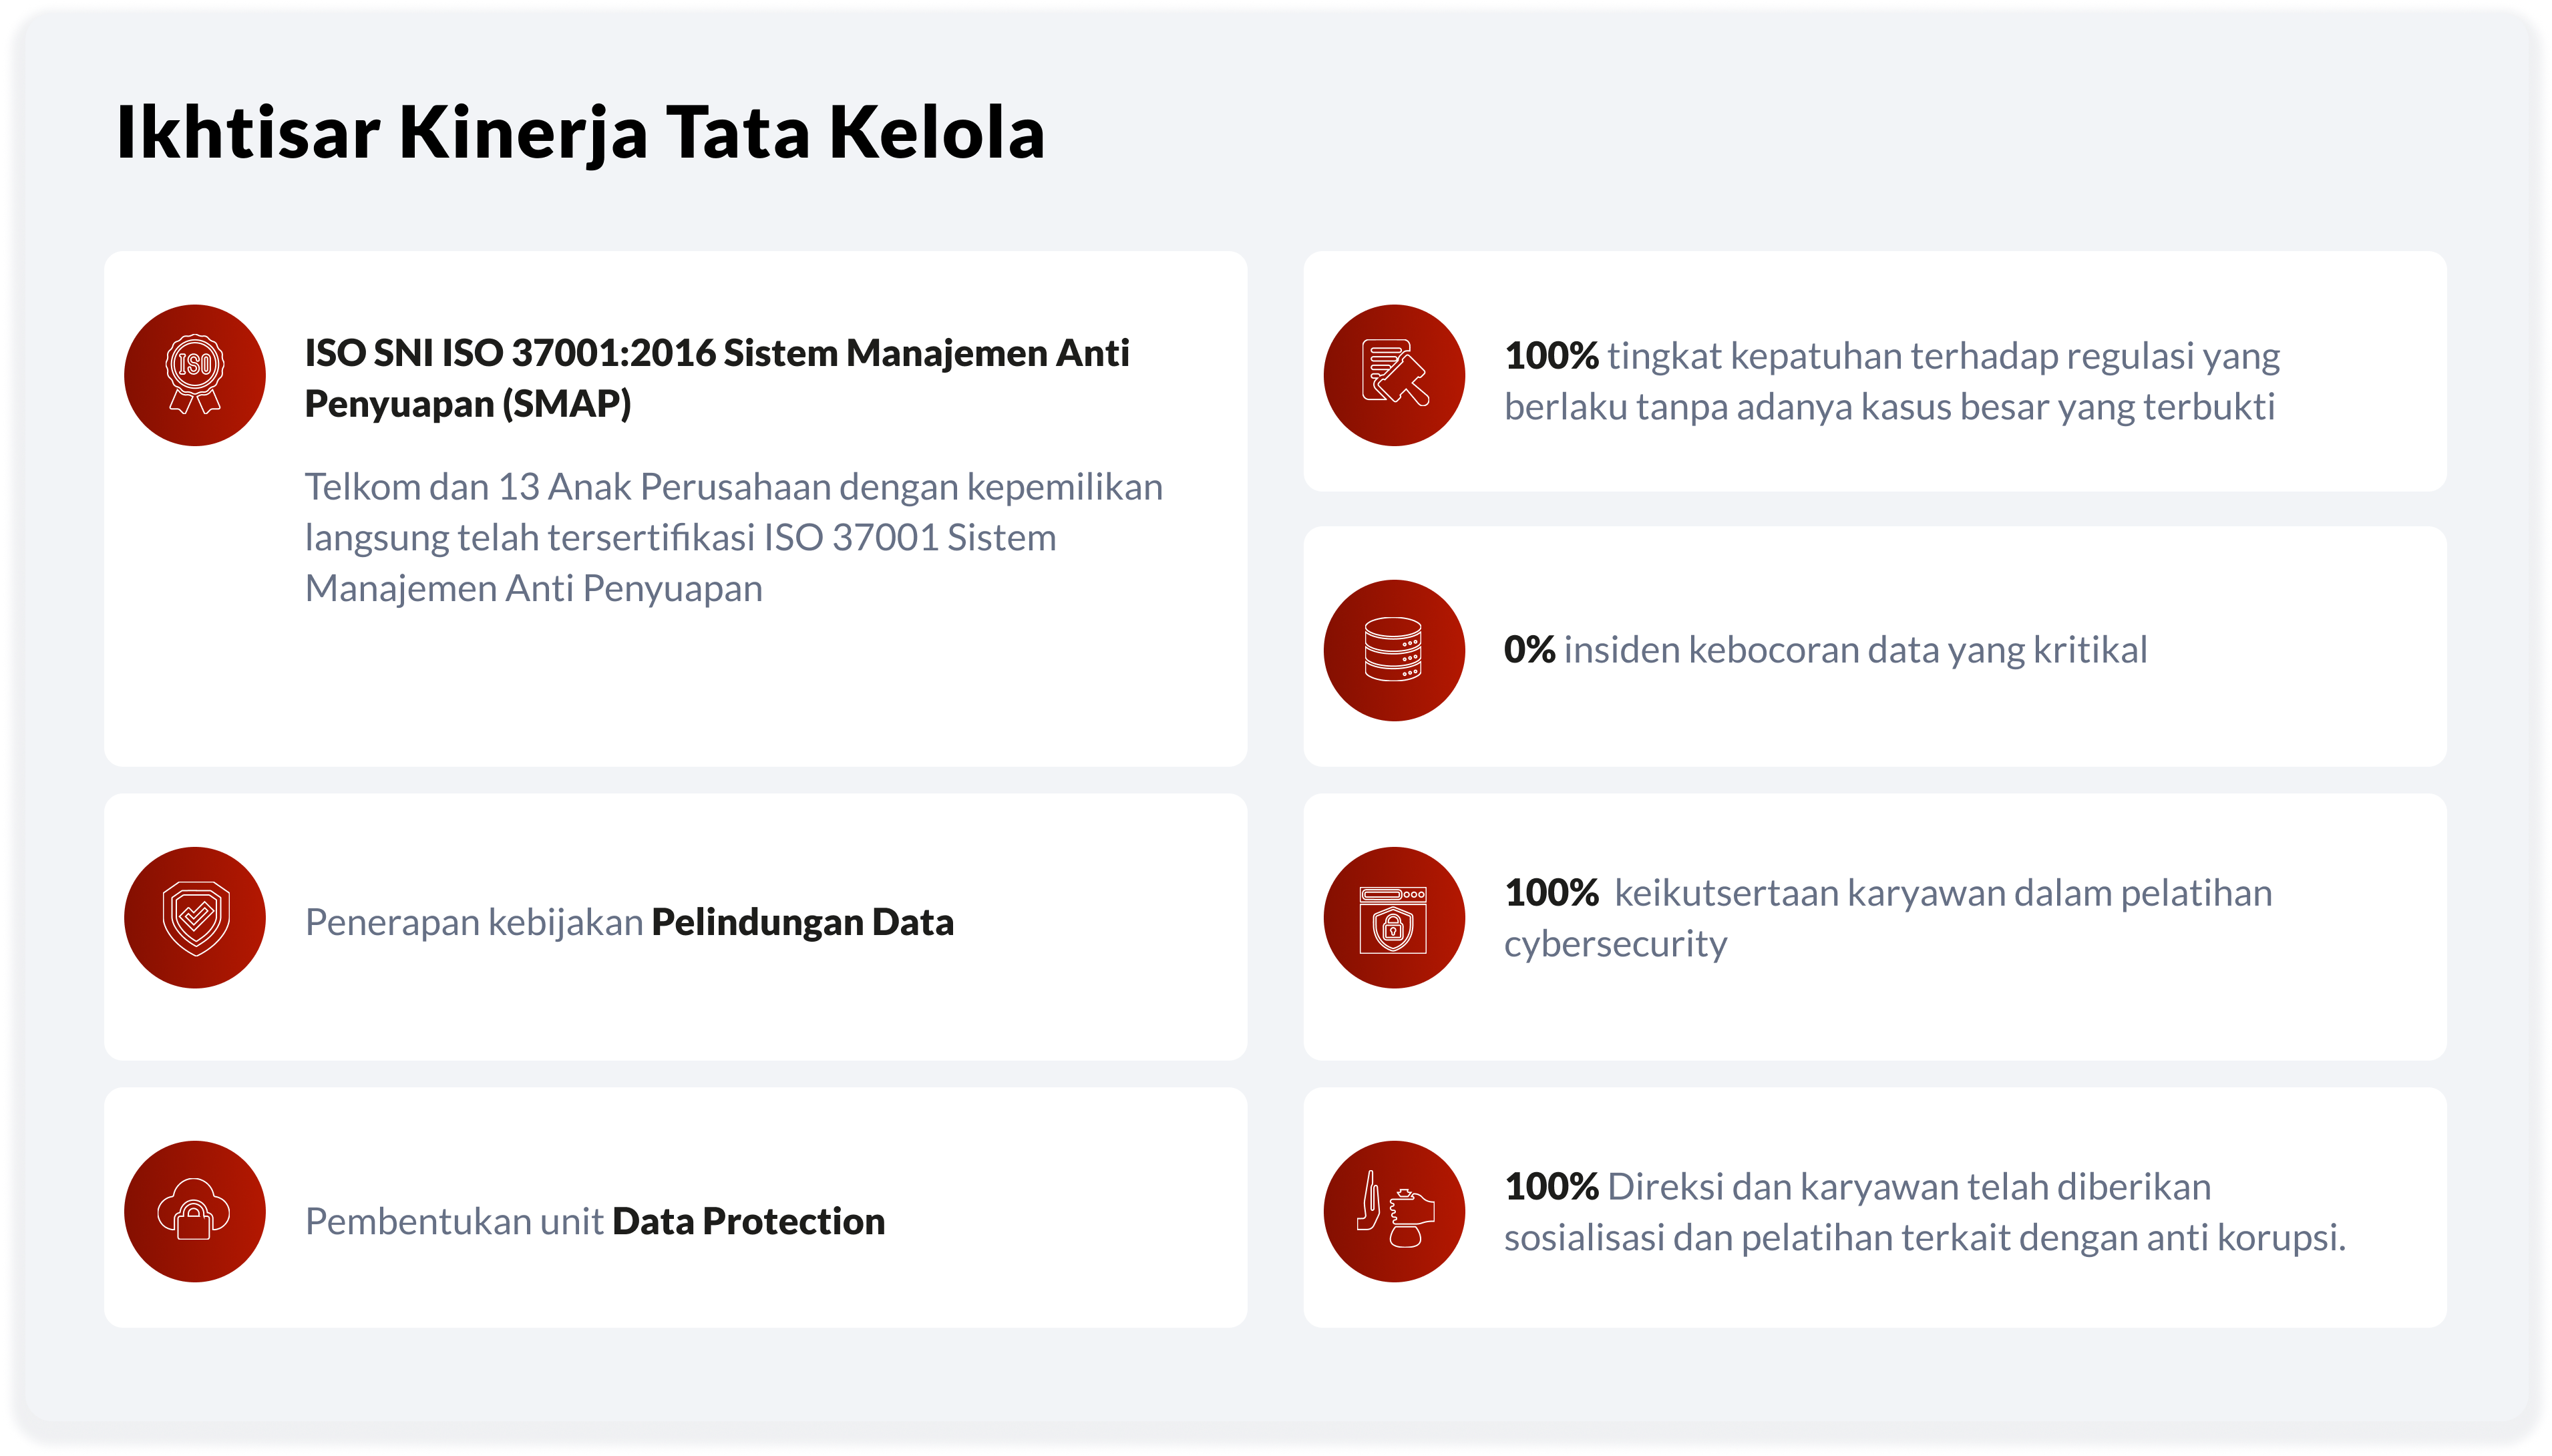Screen dimensions: 2552x1456
Task: Click the 'anti korupsi' phrase
Action: [2244, 1238]
